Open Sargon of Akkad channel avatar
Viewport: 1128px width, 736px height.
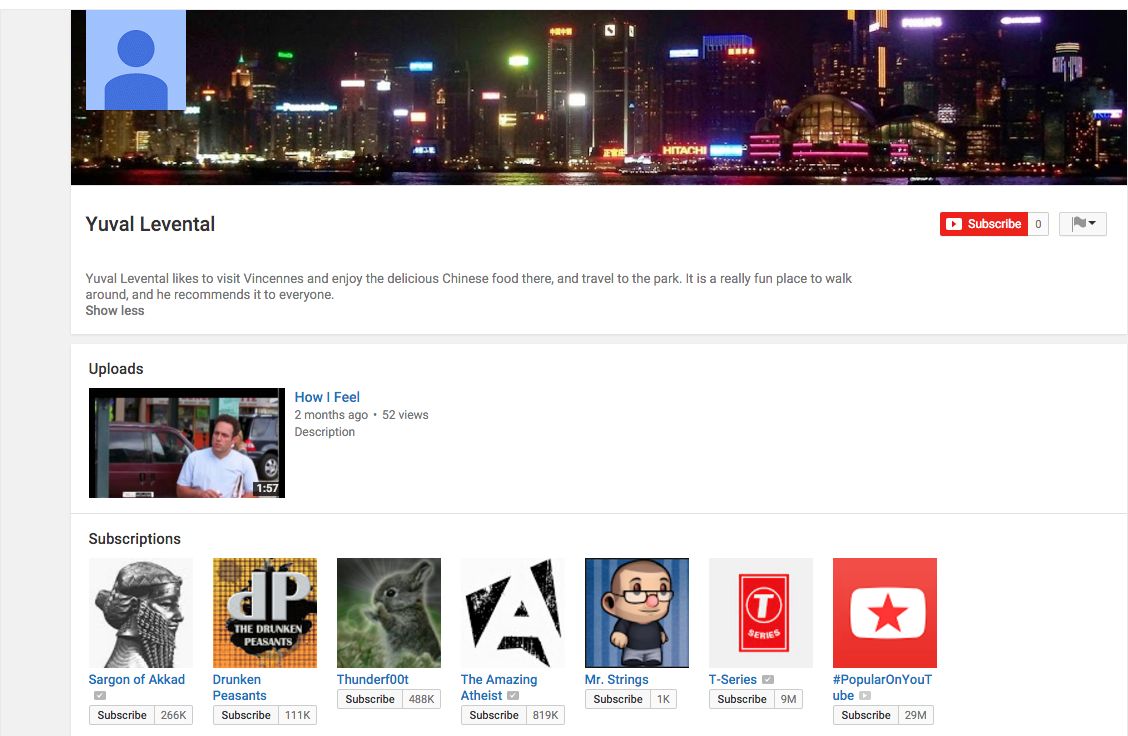pyautogui.click(x=141, y=613)
